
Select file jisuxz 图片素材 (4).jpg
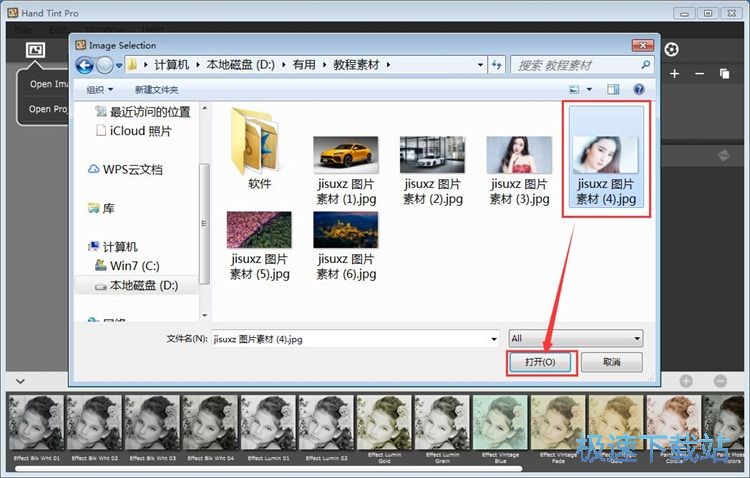(606, 158)
